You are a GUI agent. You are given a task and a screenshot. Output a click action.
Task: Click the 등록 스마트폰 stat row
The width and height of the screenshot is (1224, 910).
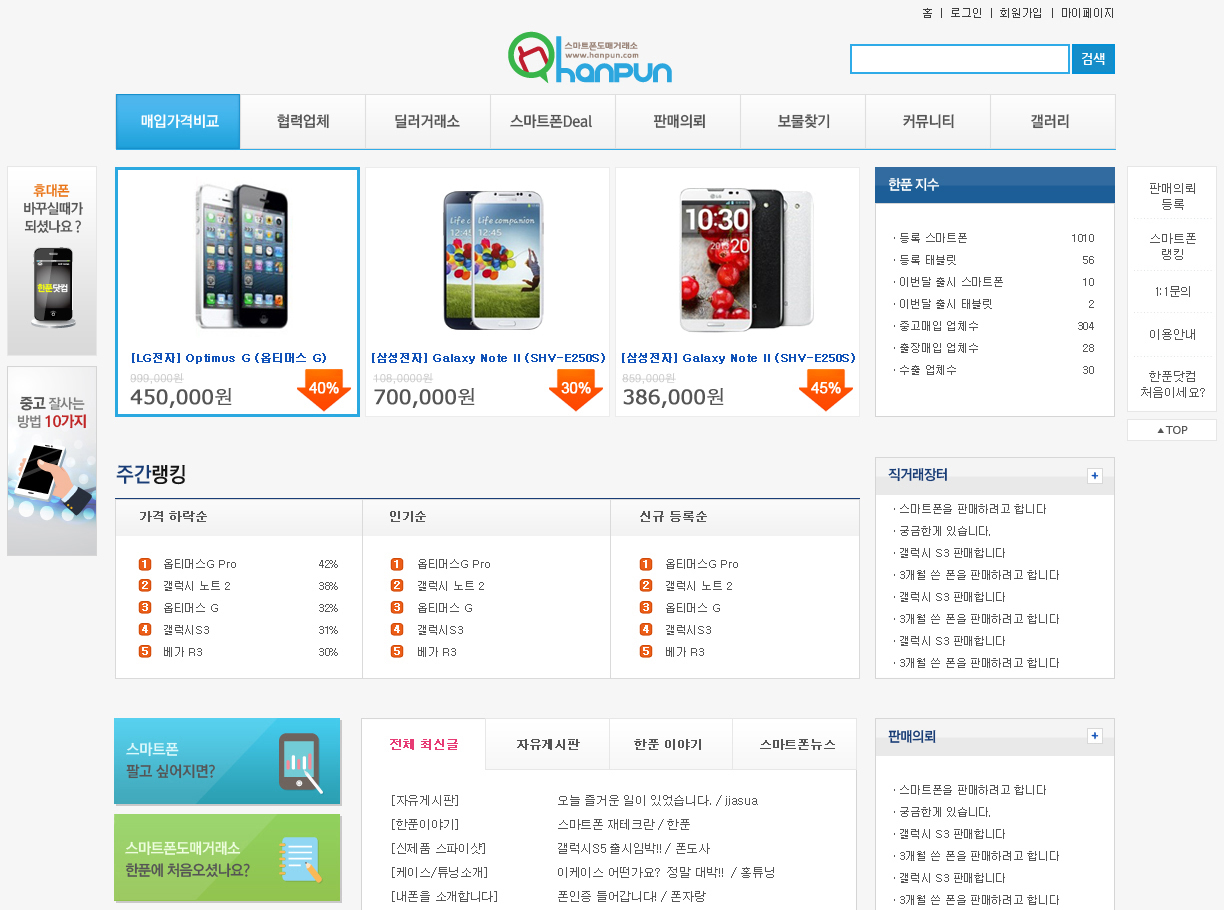[994, 238]
